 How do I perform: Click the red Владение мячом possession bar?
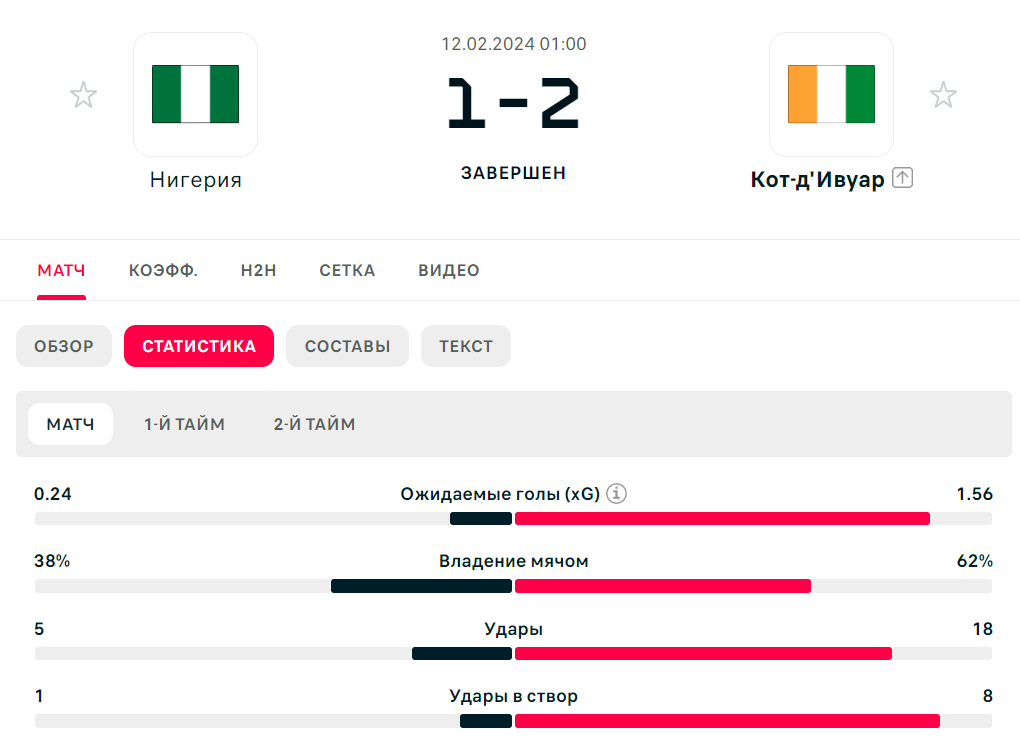click(663, 586)
